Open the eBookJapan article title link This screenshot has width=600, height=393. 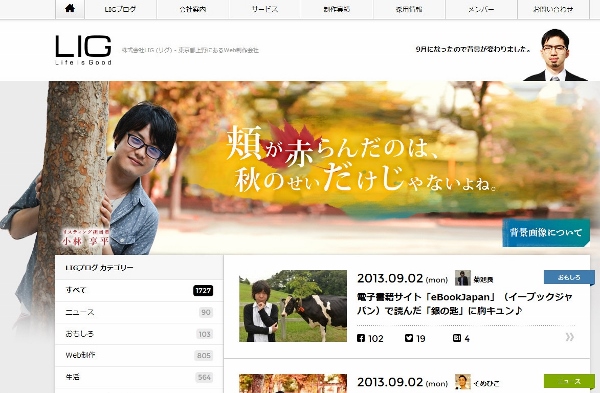point(465,304)
